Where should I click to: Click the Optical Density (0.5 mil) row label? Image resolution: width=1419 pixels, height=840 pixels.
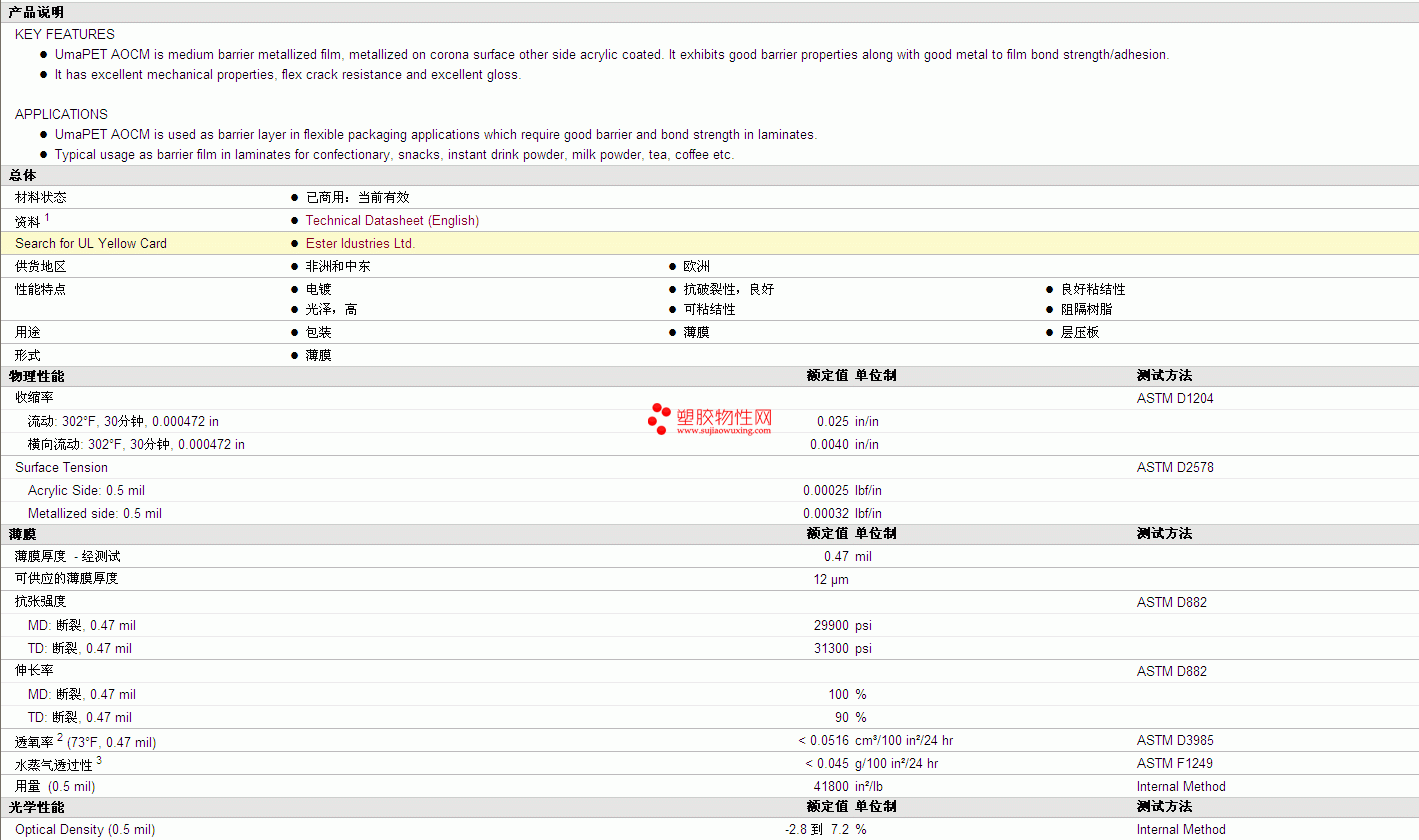point(85,829)
